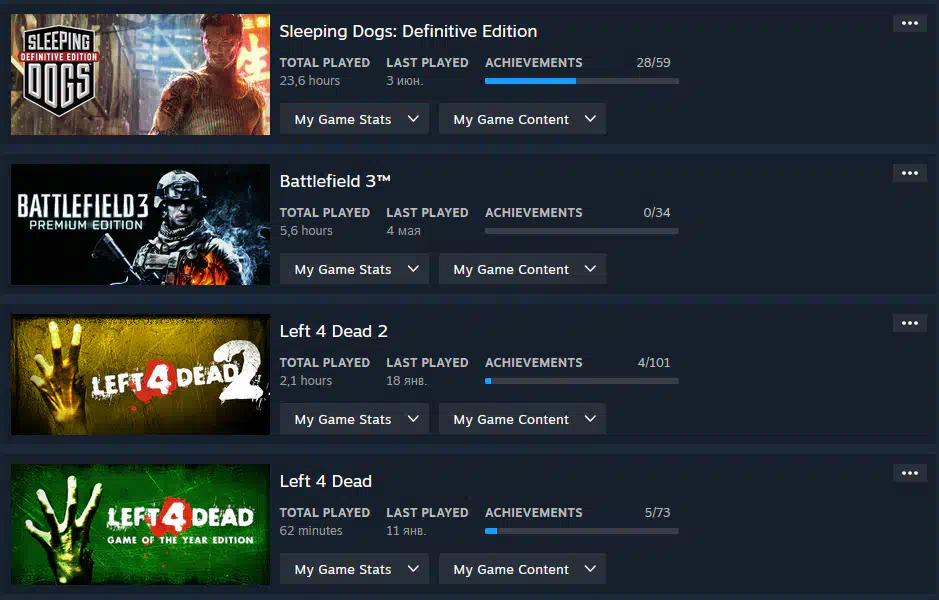Click the Battlefield 3 Premium Edition thumbnail
Image resolution: width=939 pixels, height=600 pixels.
(x=140, y=225)
